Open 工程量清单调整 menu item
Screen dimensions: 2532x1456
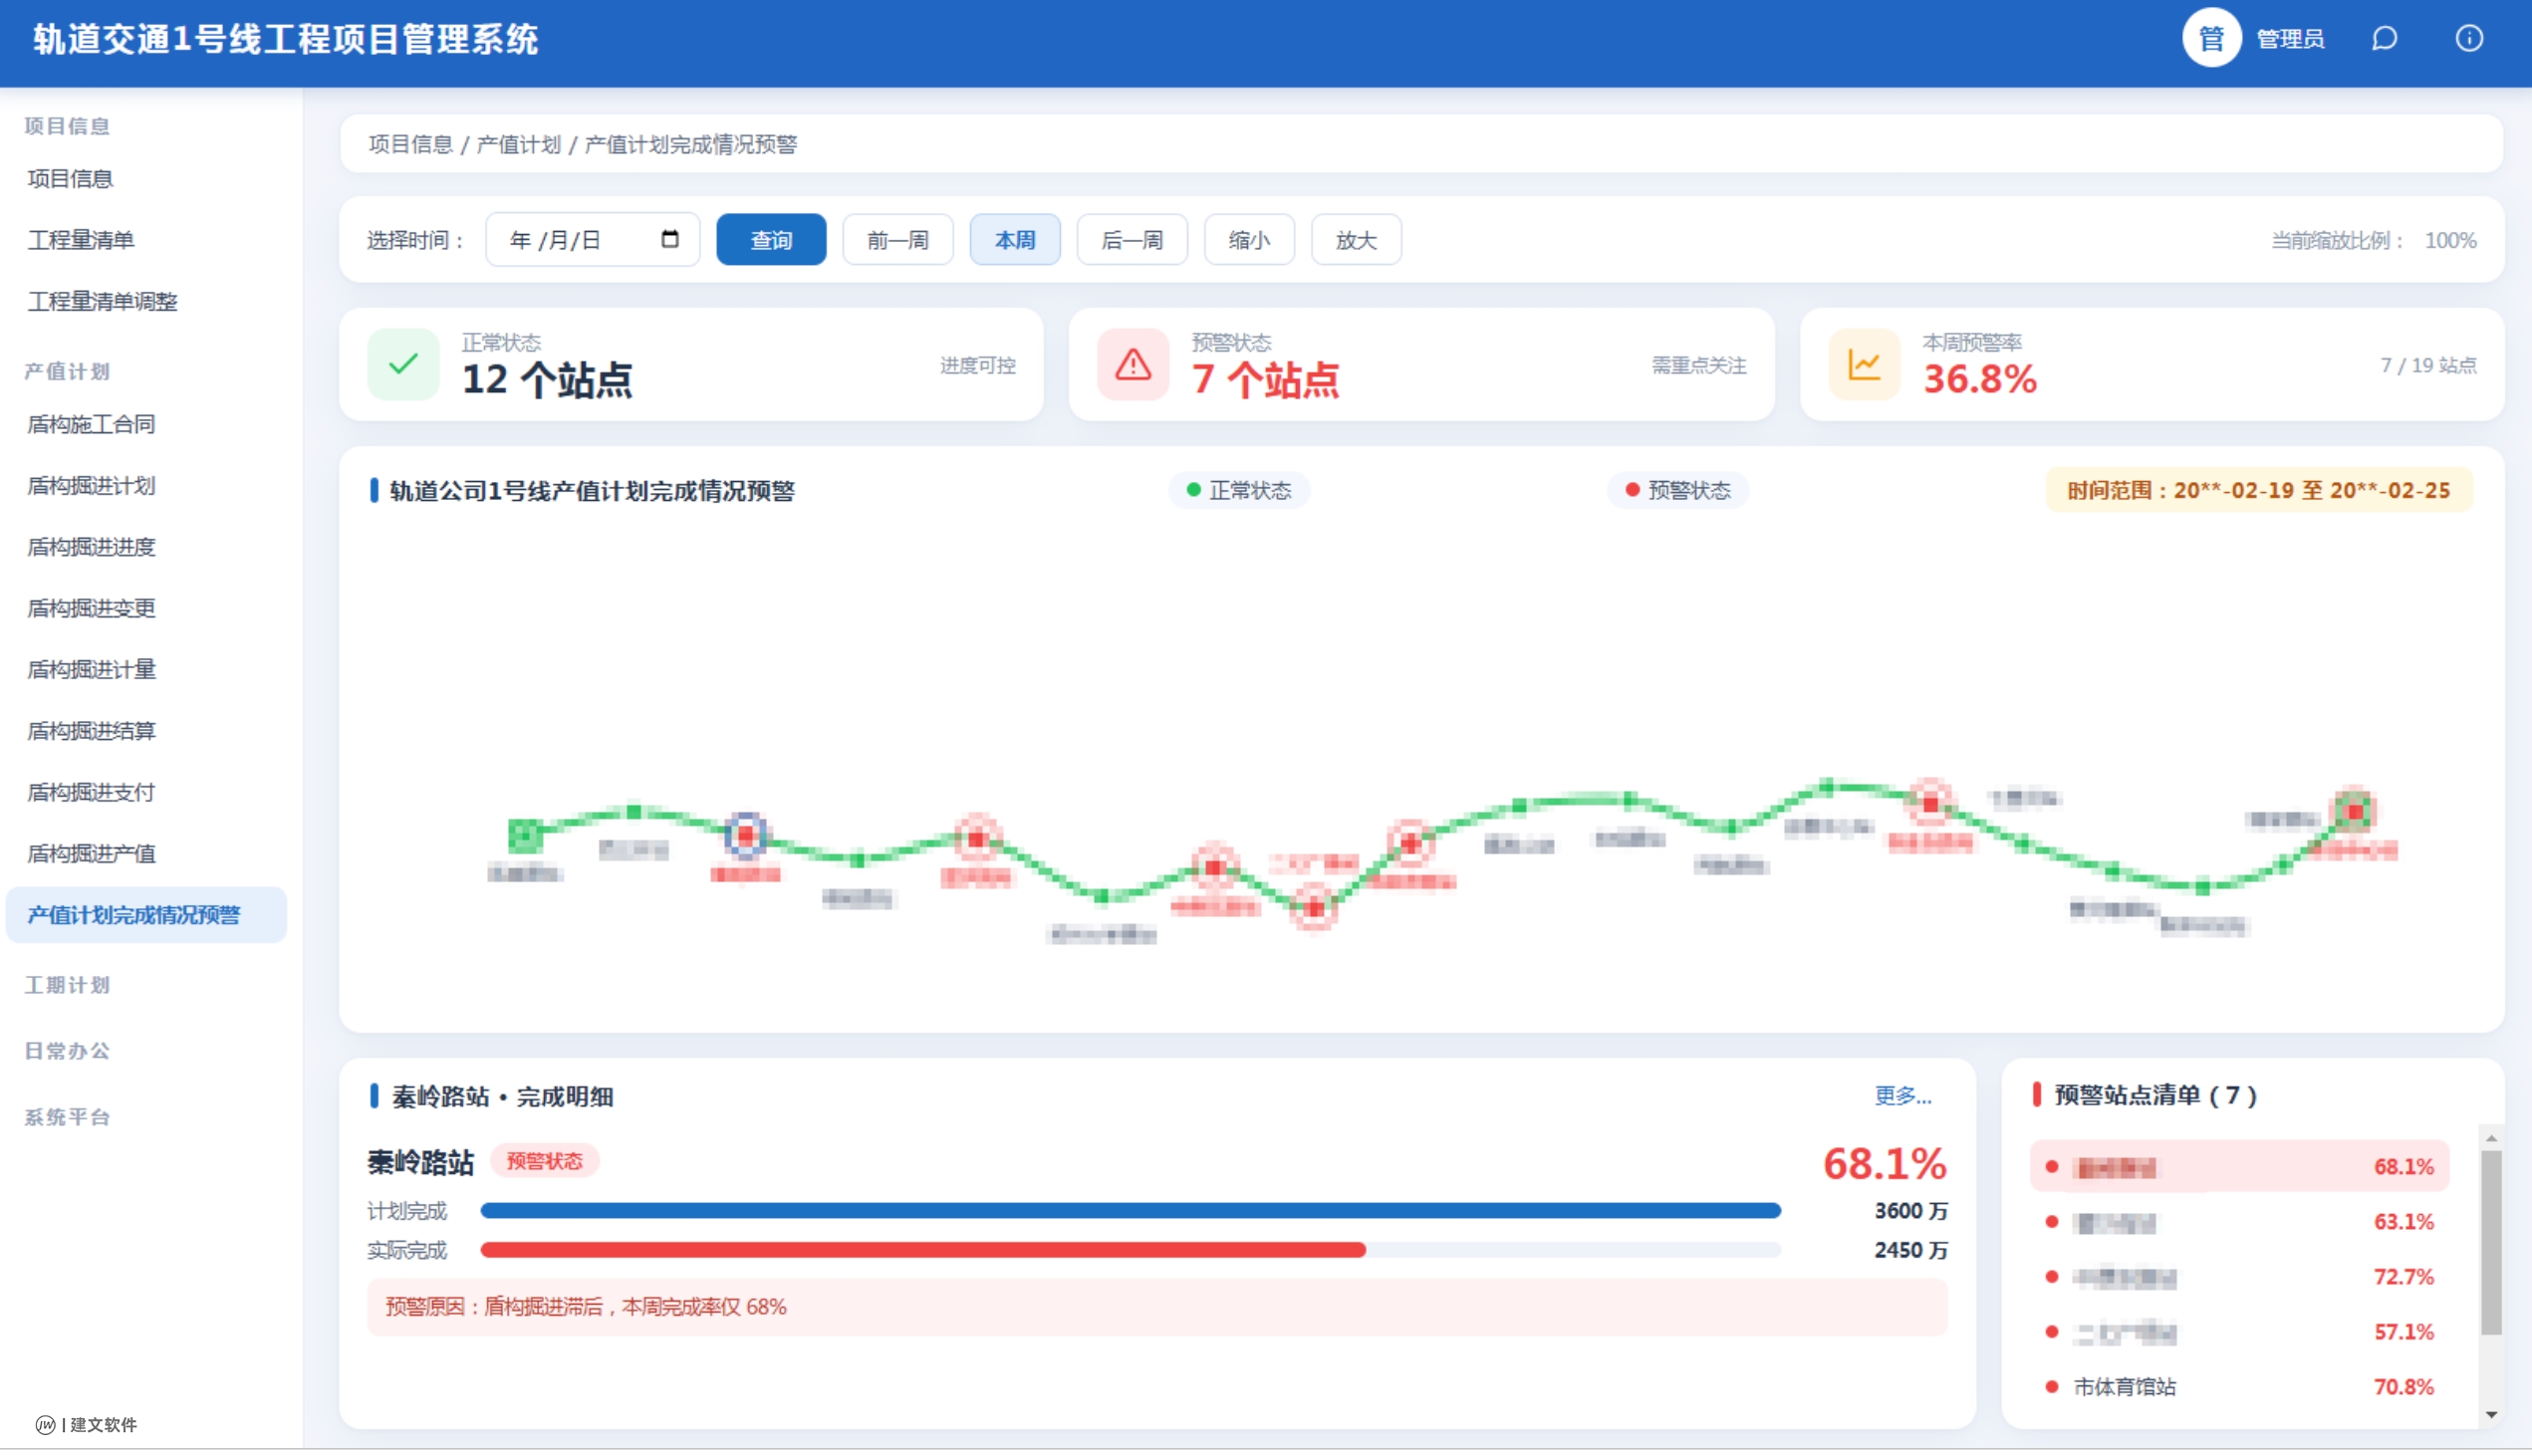click(x=102, y=301)
